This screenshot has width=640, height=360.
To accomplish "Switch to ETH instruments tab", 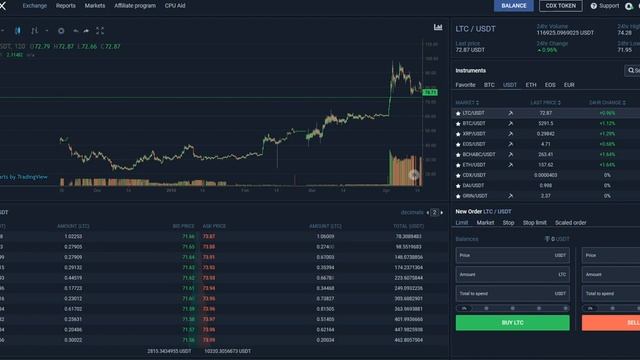I will tap(531, 85).
